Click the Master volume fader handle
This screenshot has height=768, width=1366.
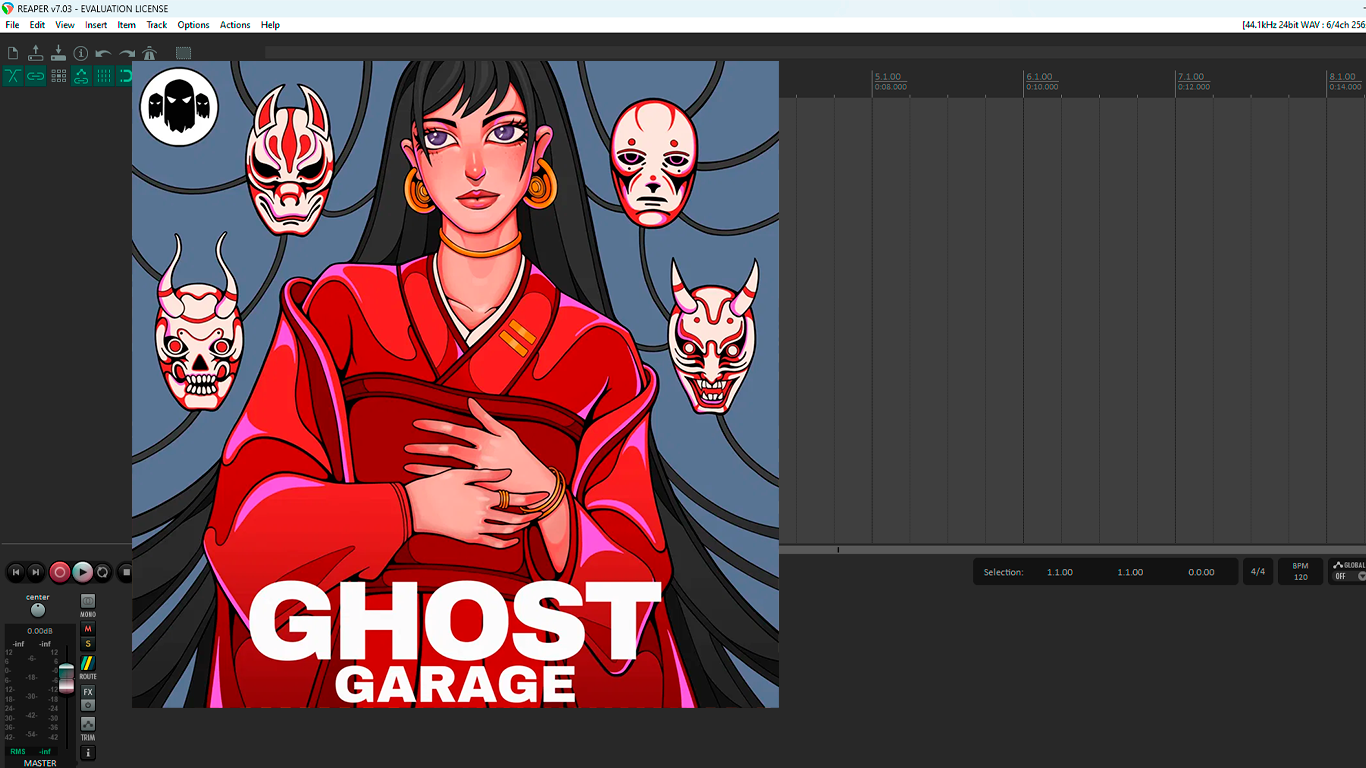pos(66,677)
